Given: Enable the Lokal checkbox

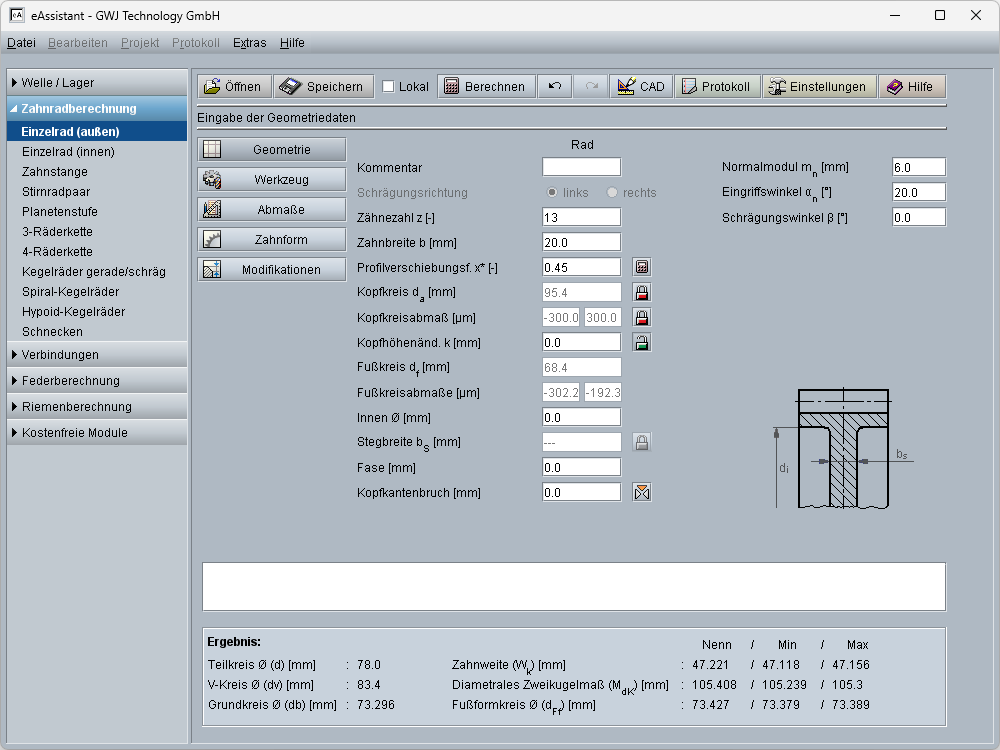Looking at the screenshot, I should 389,87.
